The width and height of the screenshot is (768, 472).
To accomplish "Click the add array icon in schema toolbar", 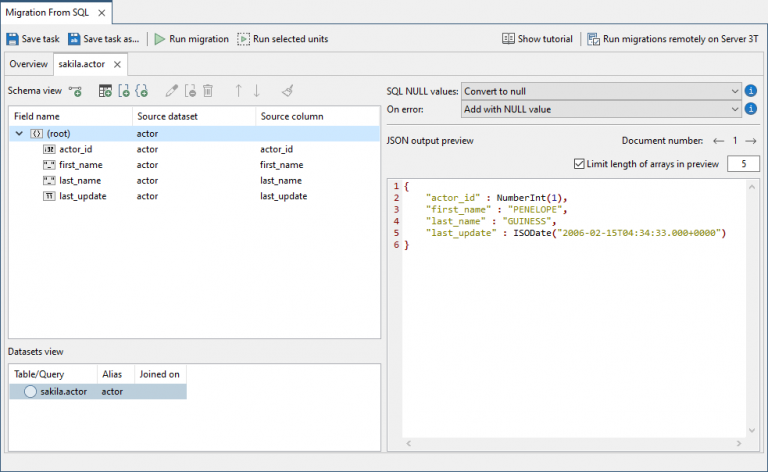I will click(124, 91).
